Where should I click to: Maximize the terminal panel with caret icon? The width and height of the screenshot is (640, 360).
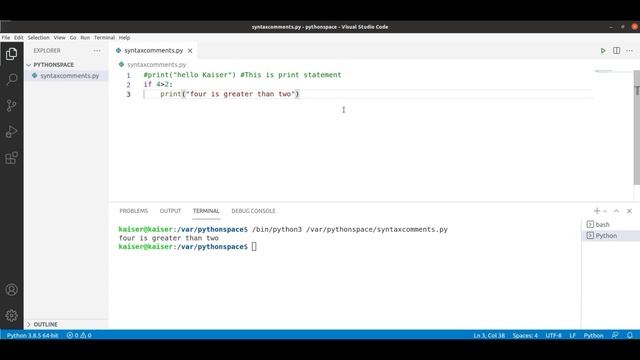click(x=616, y=211)
